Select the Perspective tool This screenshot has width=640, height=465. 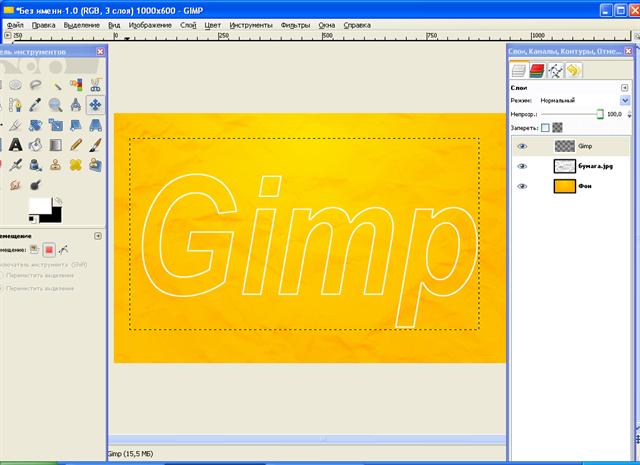click(x=95, y=125)
